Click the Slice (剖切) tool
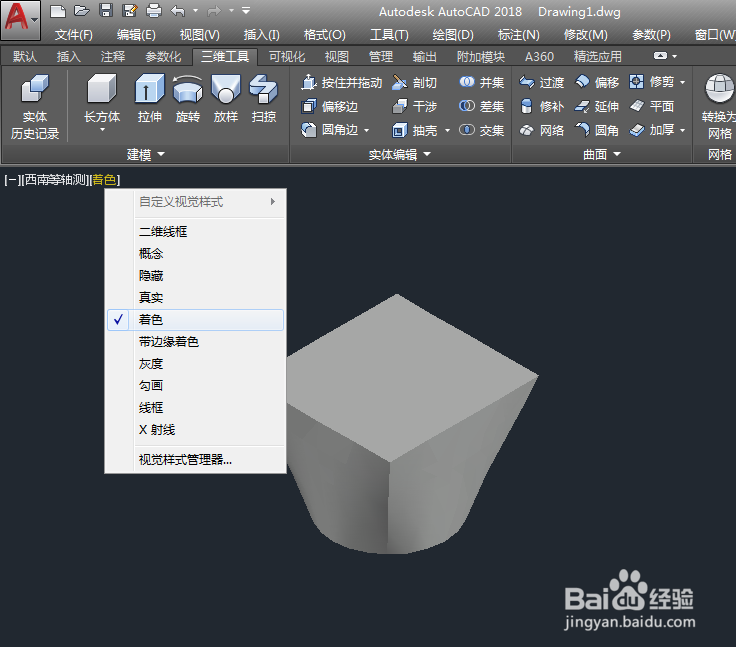 click(x=414, y=83)
